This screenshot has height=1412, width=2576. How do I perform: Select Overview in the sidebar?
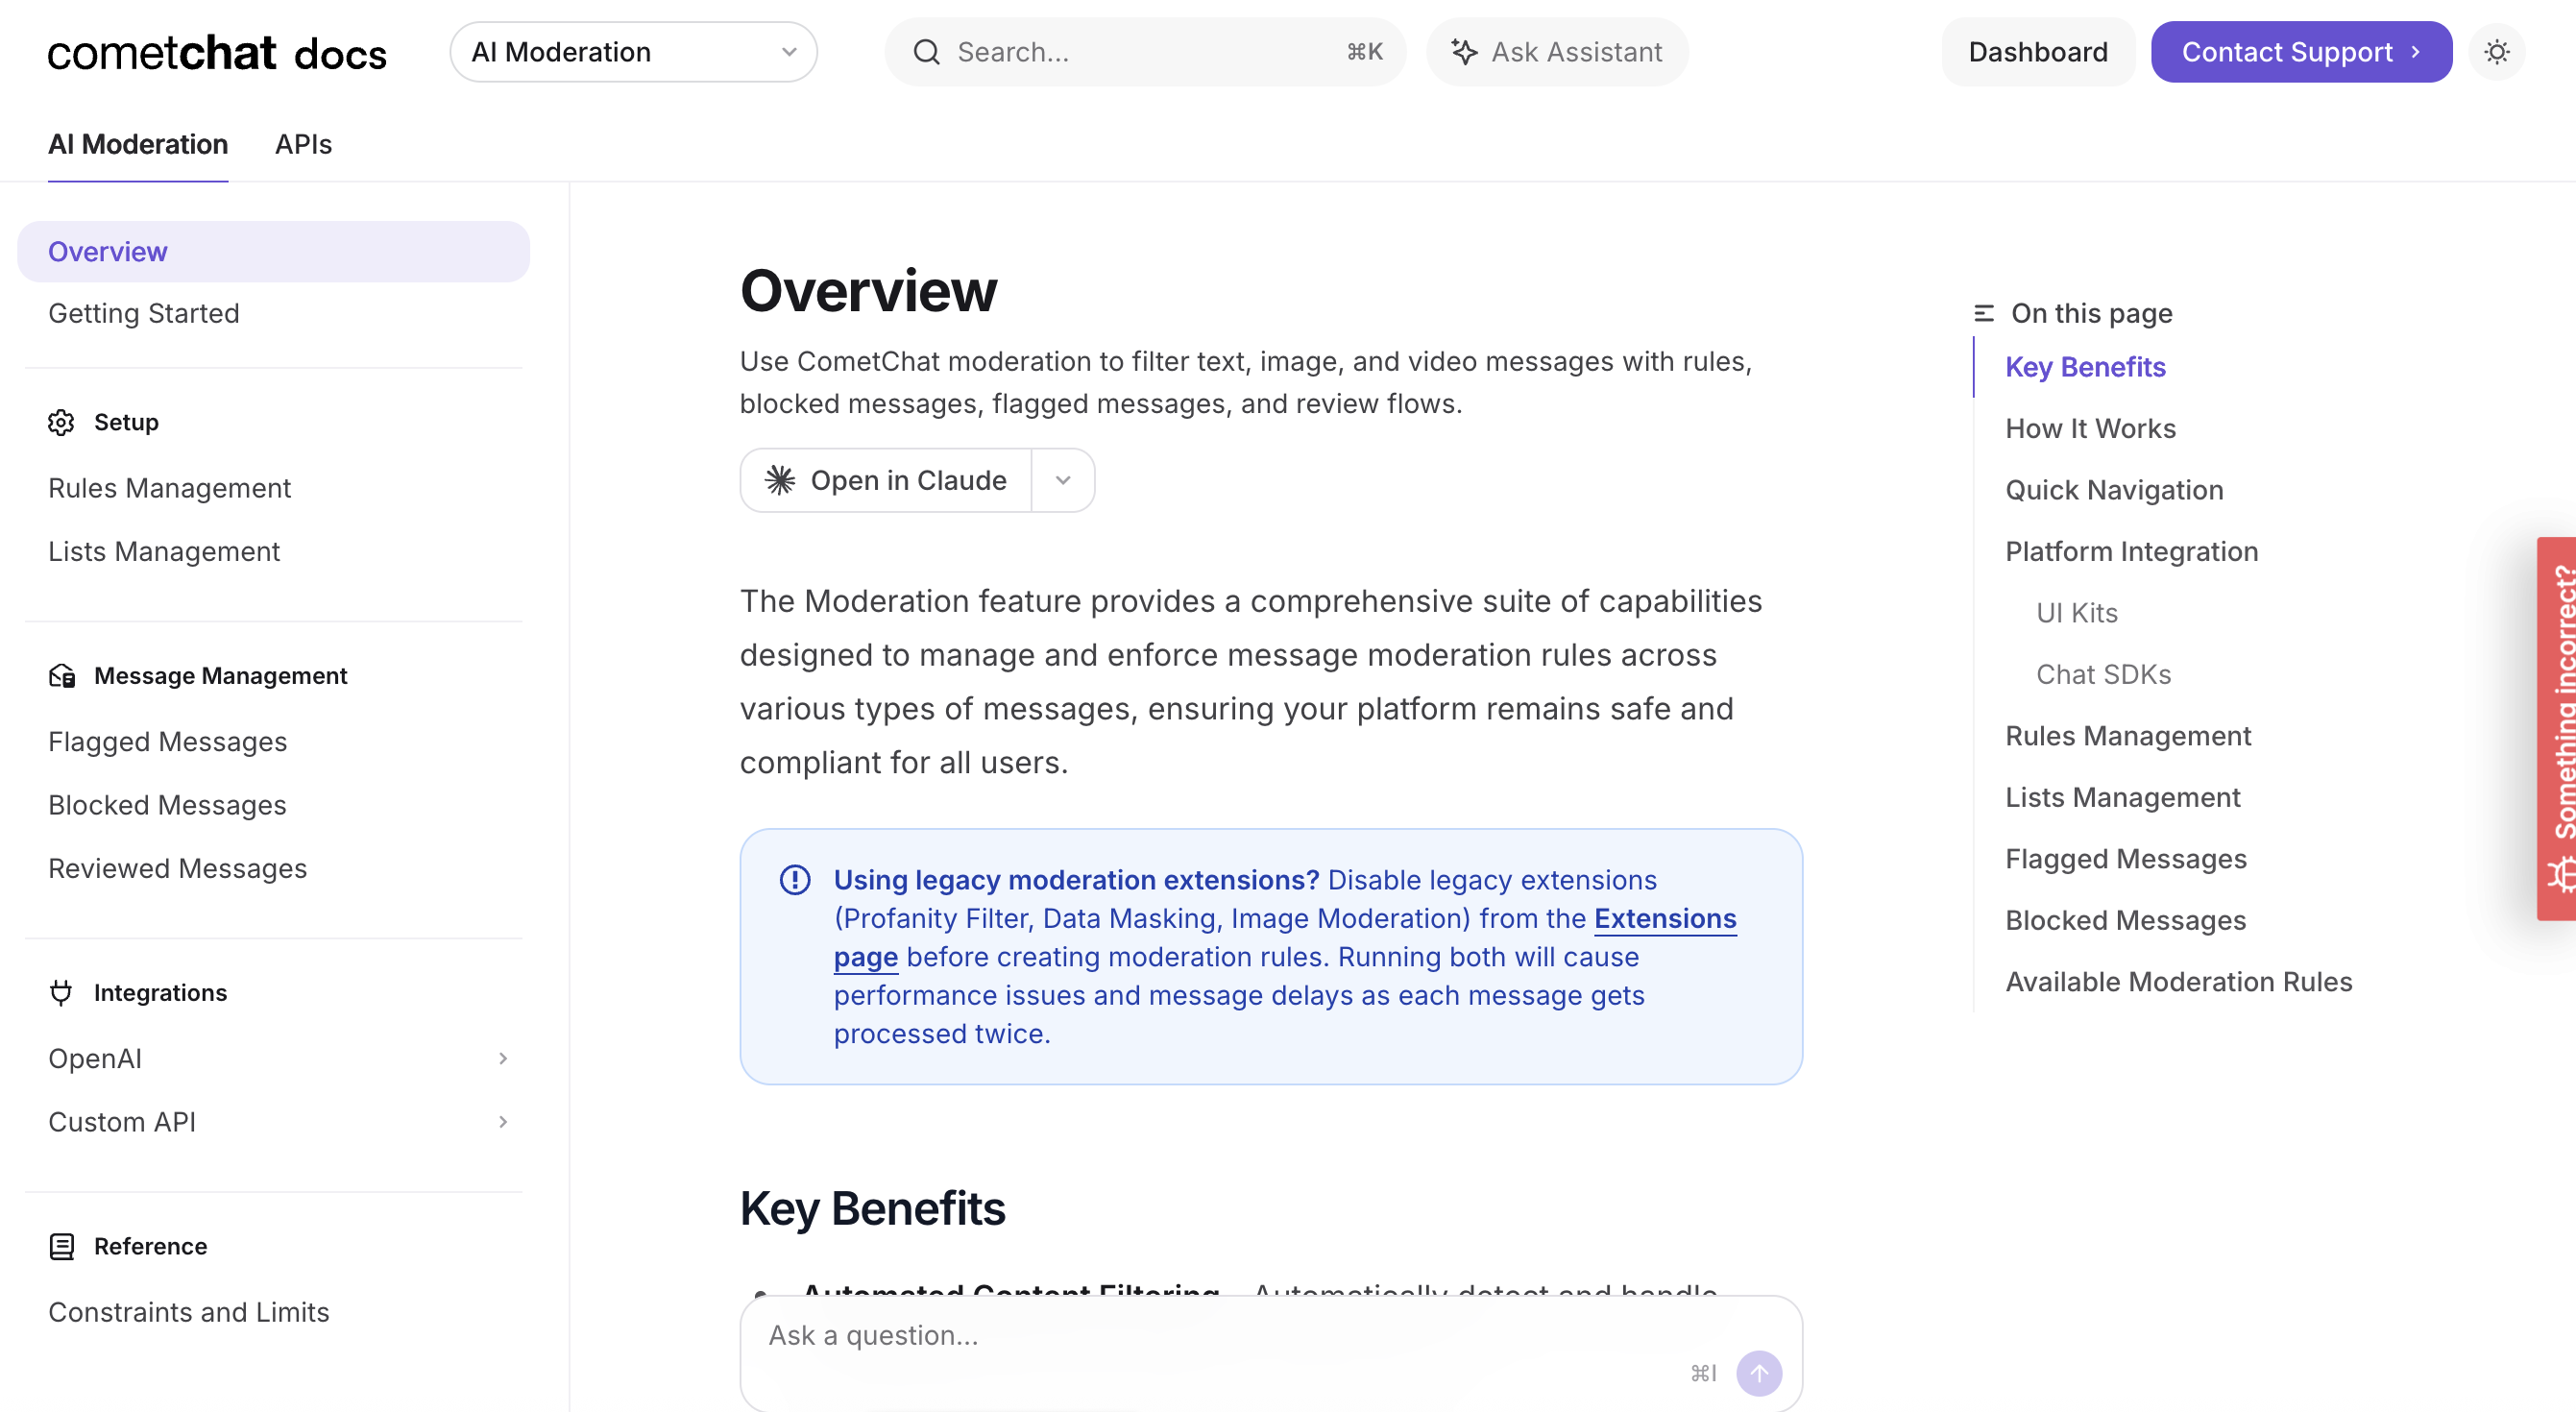[x=273, y=252]
